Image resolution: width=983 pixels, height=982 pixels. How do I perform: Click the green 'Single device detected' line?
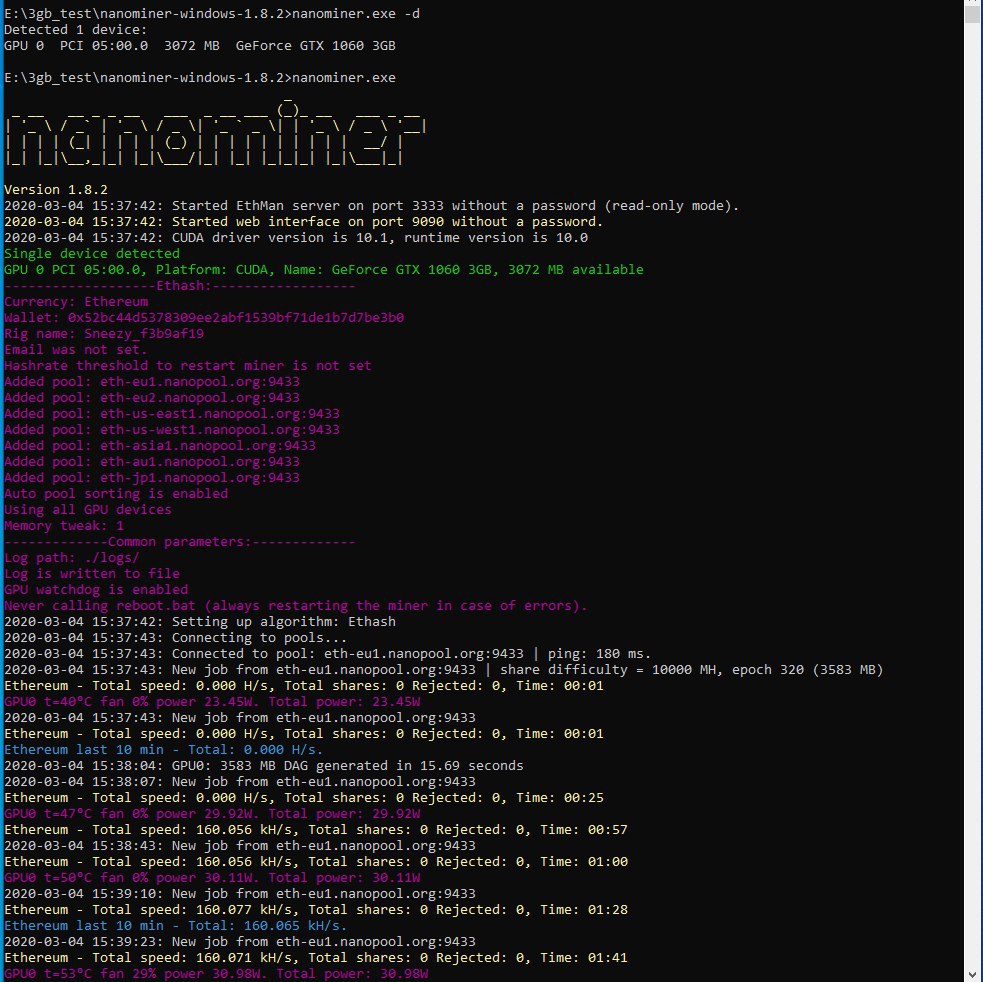(92, 253)
